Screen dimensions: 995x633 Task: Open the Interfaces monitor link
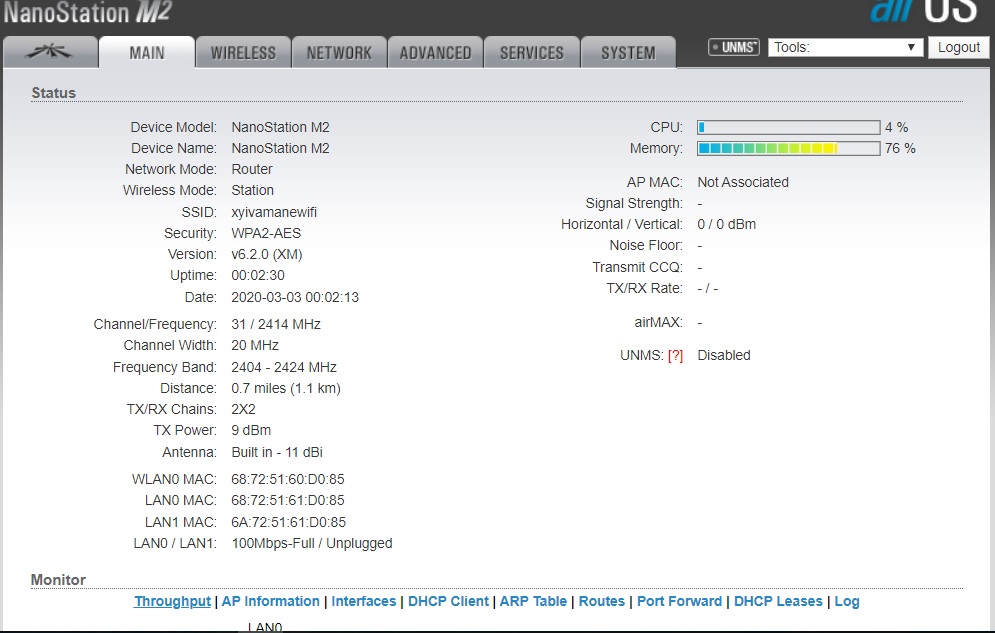coord(364,601)
